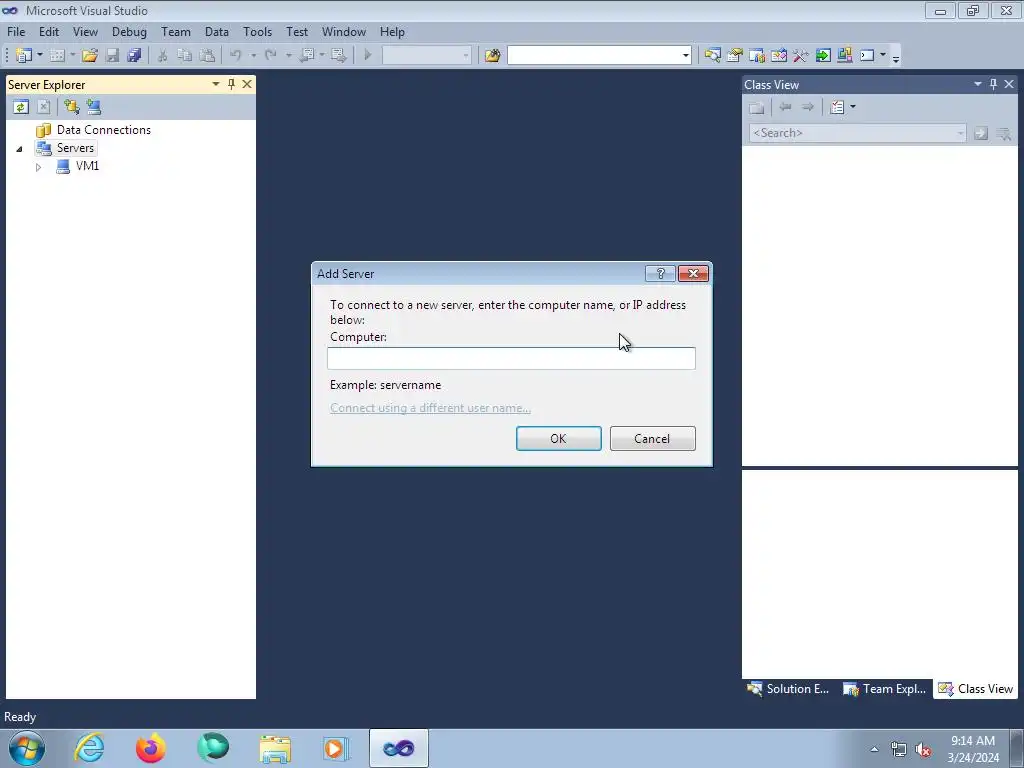Click the Start Debugging play icon
Viewport: 1024px width, 768px height.
click(x=368, y=56)
